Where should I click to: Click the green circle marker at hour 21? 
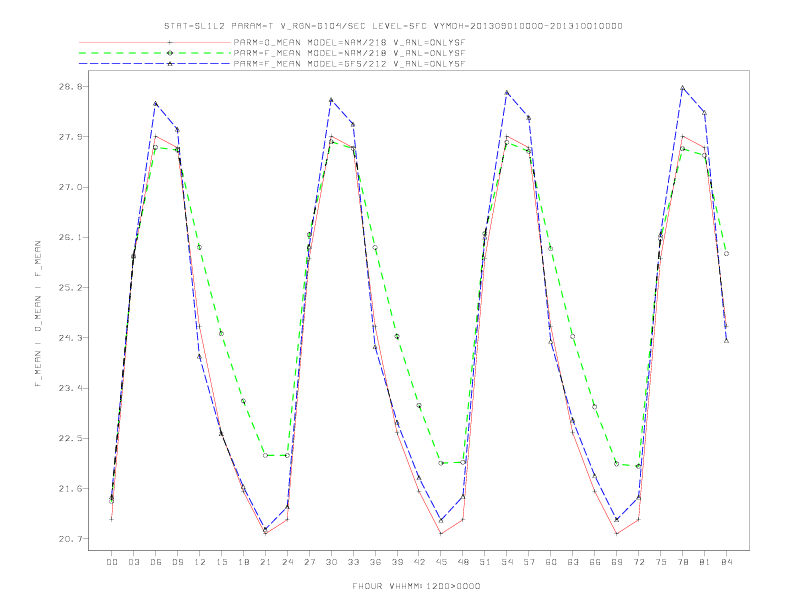tap(265, 455)
